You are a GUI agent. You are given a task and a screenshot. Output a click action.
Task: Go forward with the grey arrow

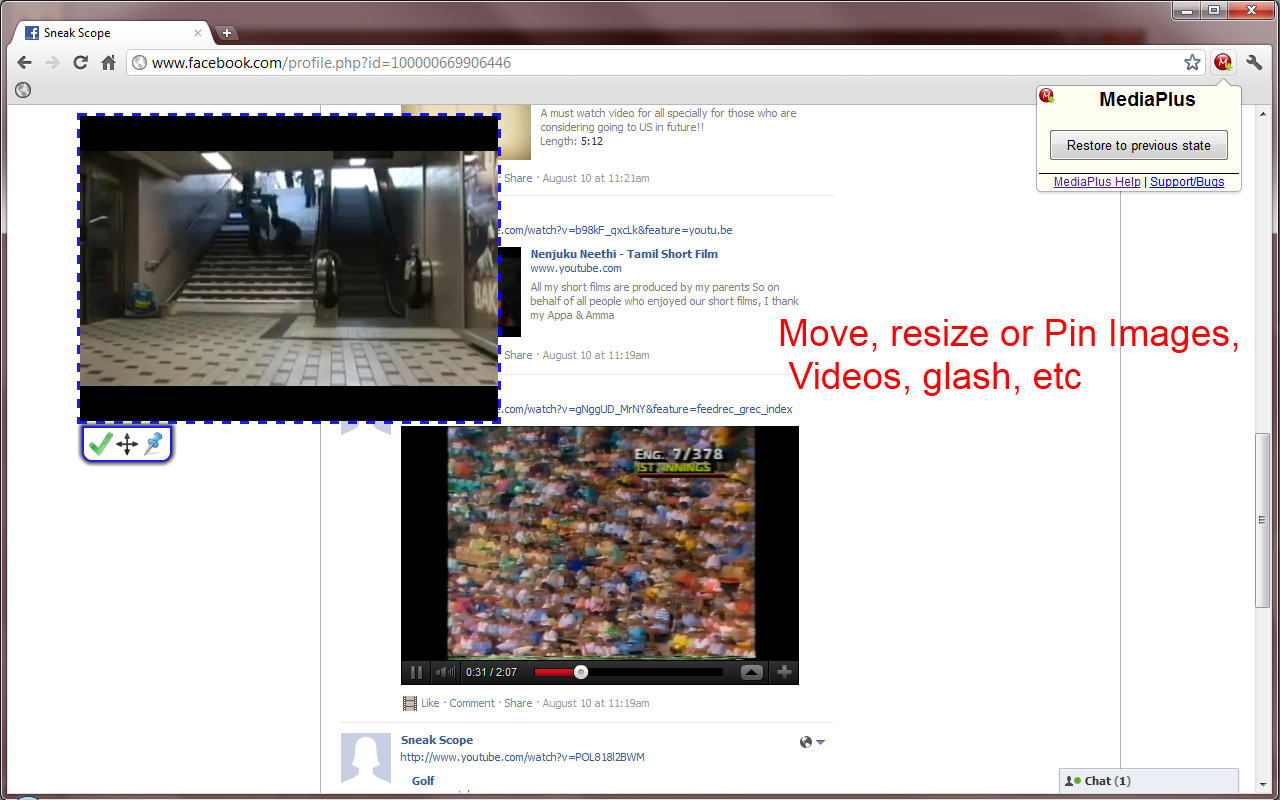coord(53,62)
